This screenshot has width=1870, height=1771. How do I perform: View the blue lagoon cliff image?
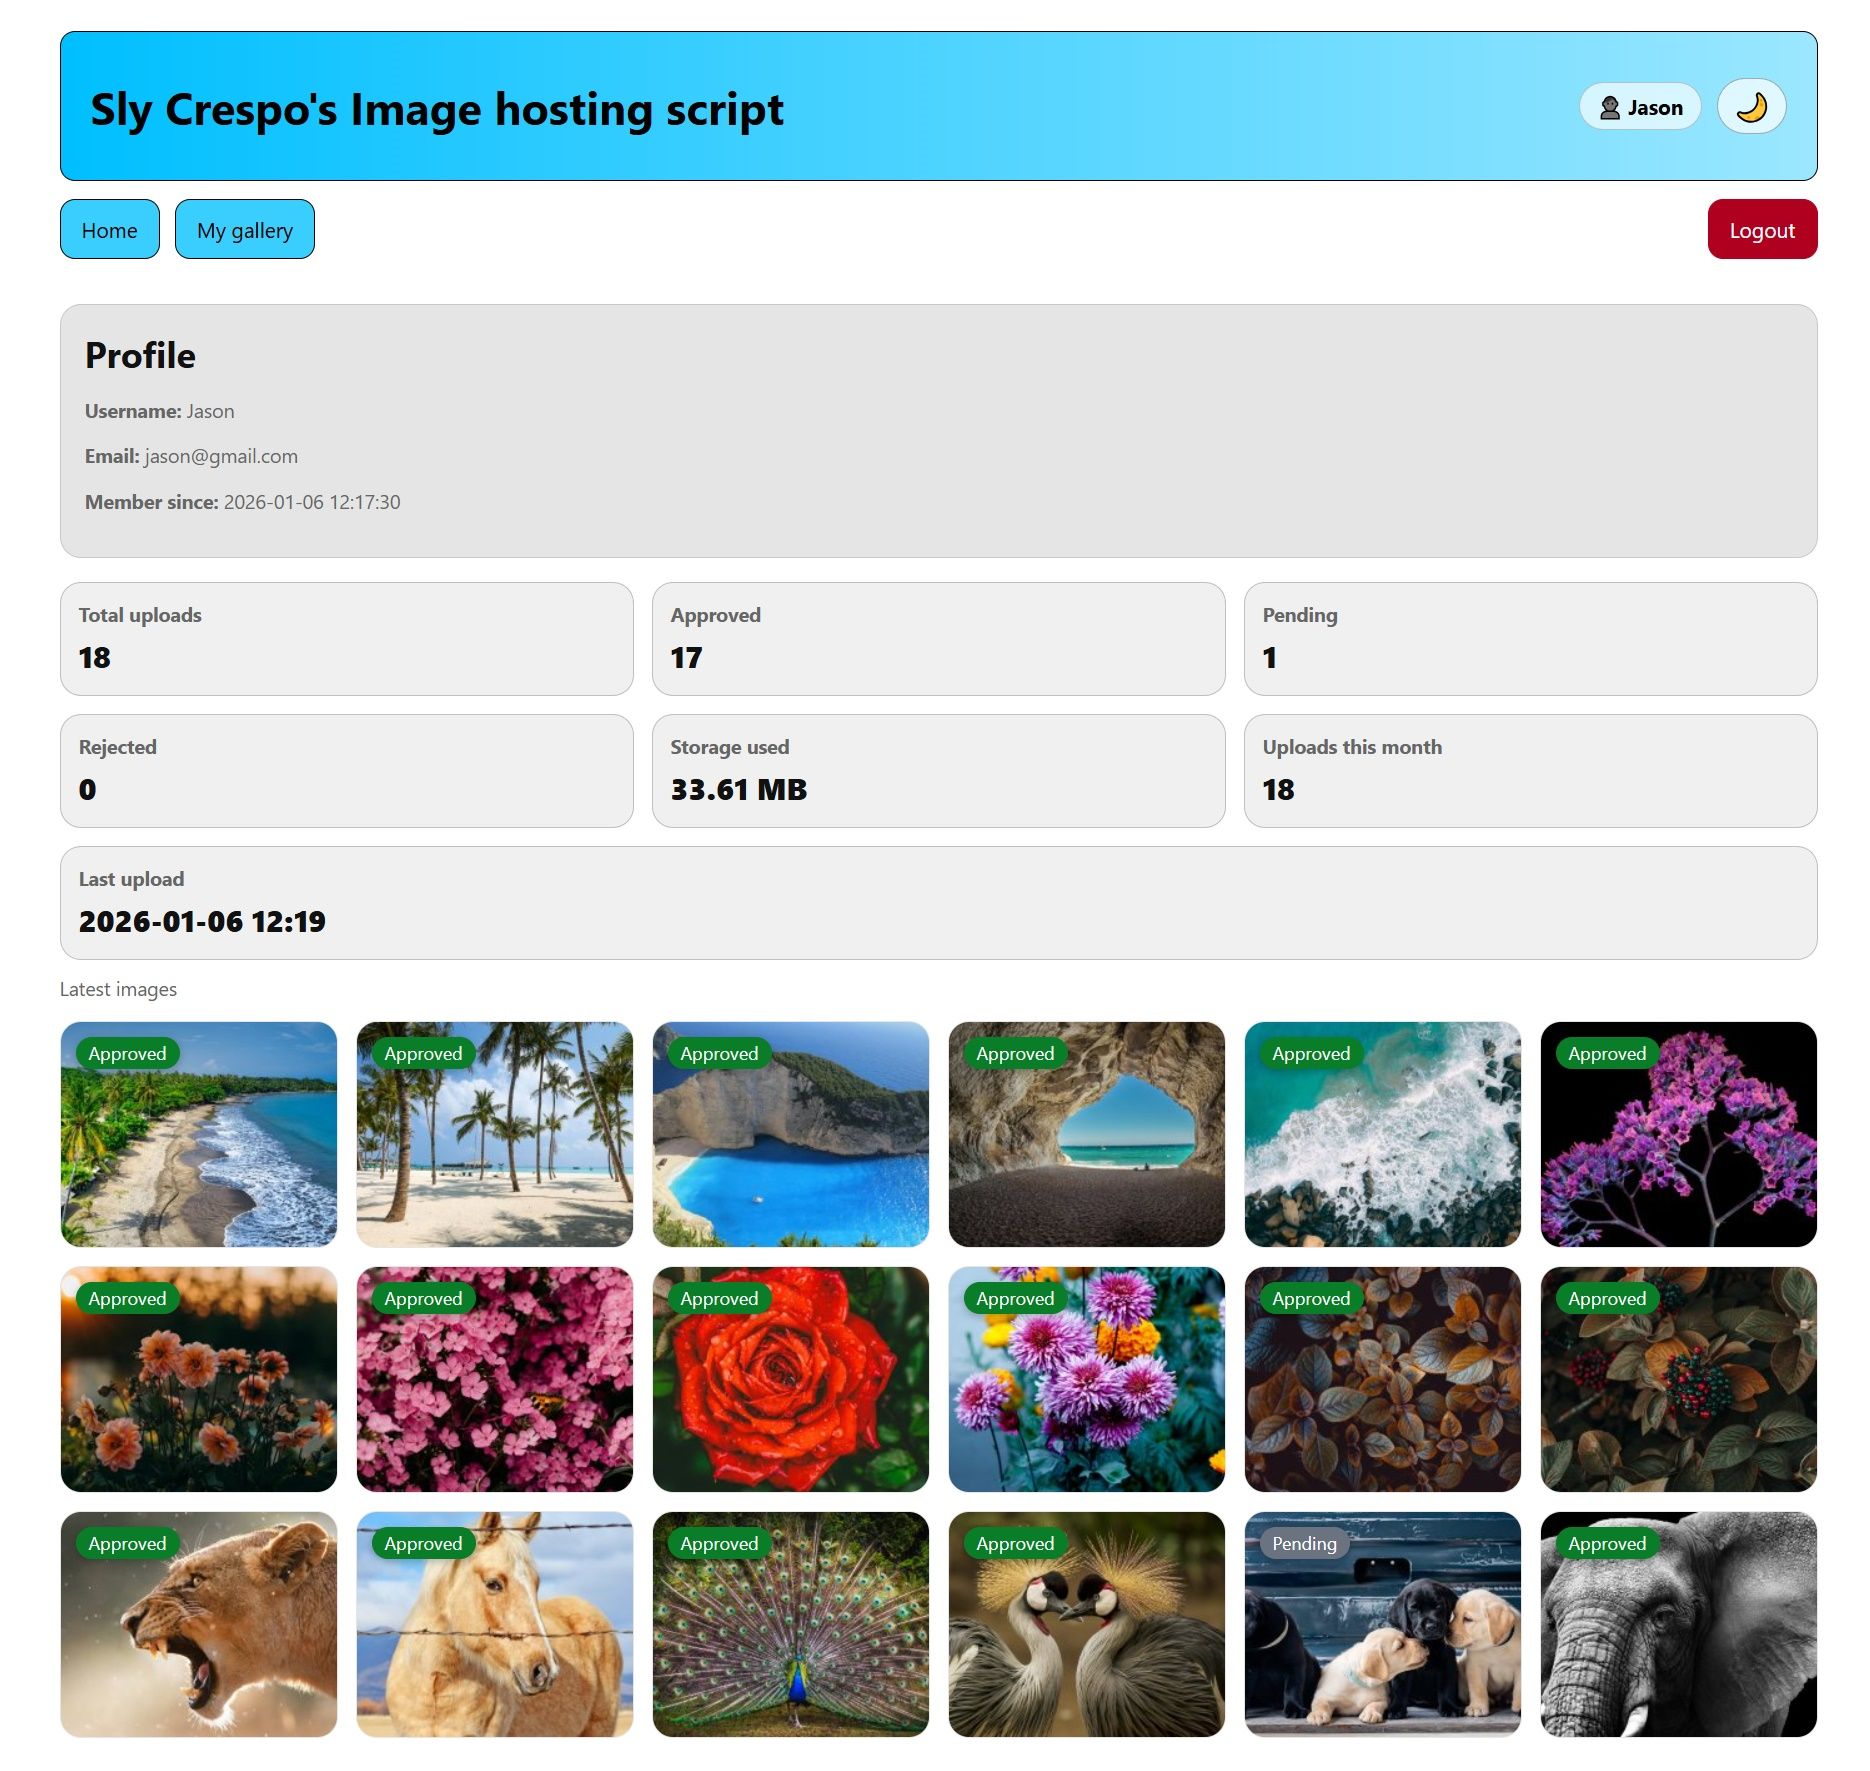[791, 1134]
